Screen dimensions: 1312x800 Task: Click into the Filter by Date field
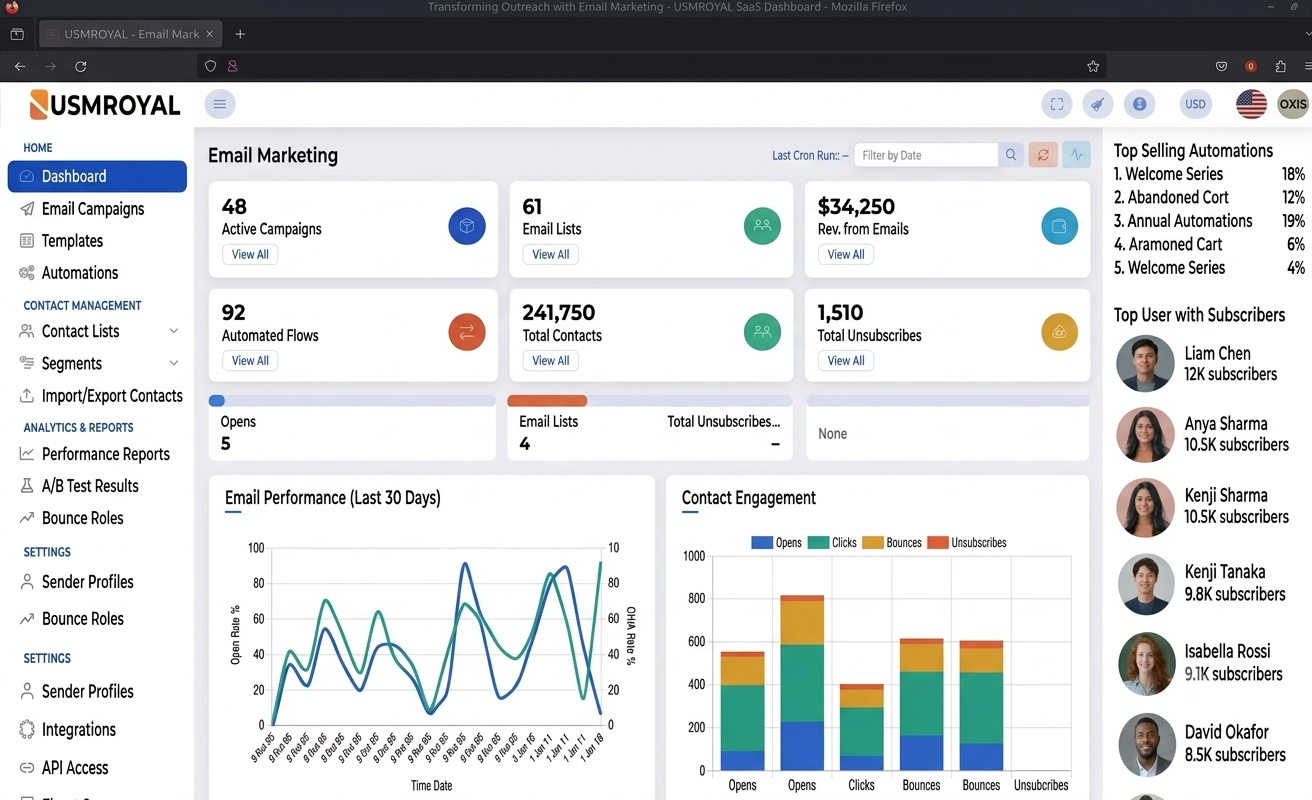(x=927, y=155)
